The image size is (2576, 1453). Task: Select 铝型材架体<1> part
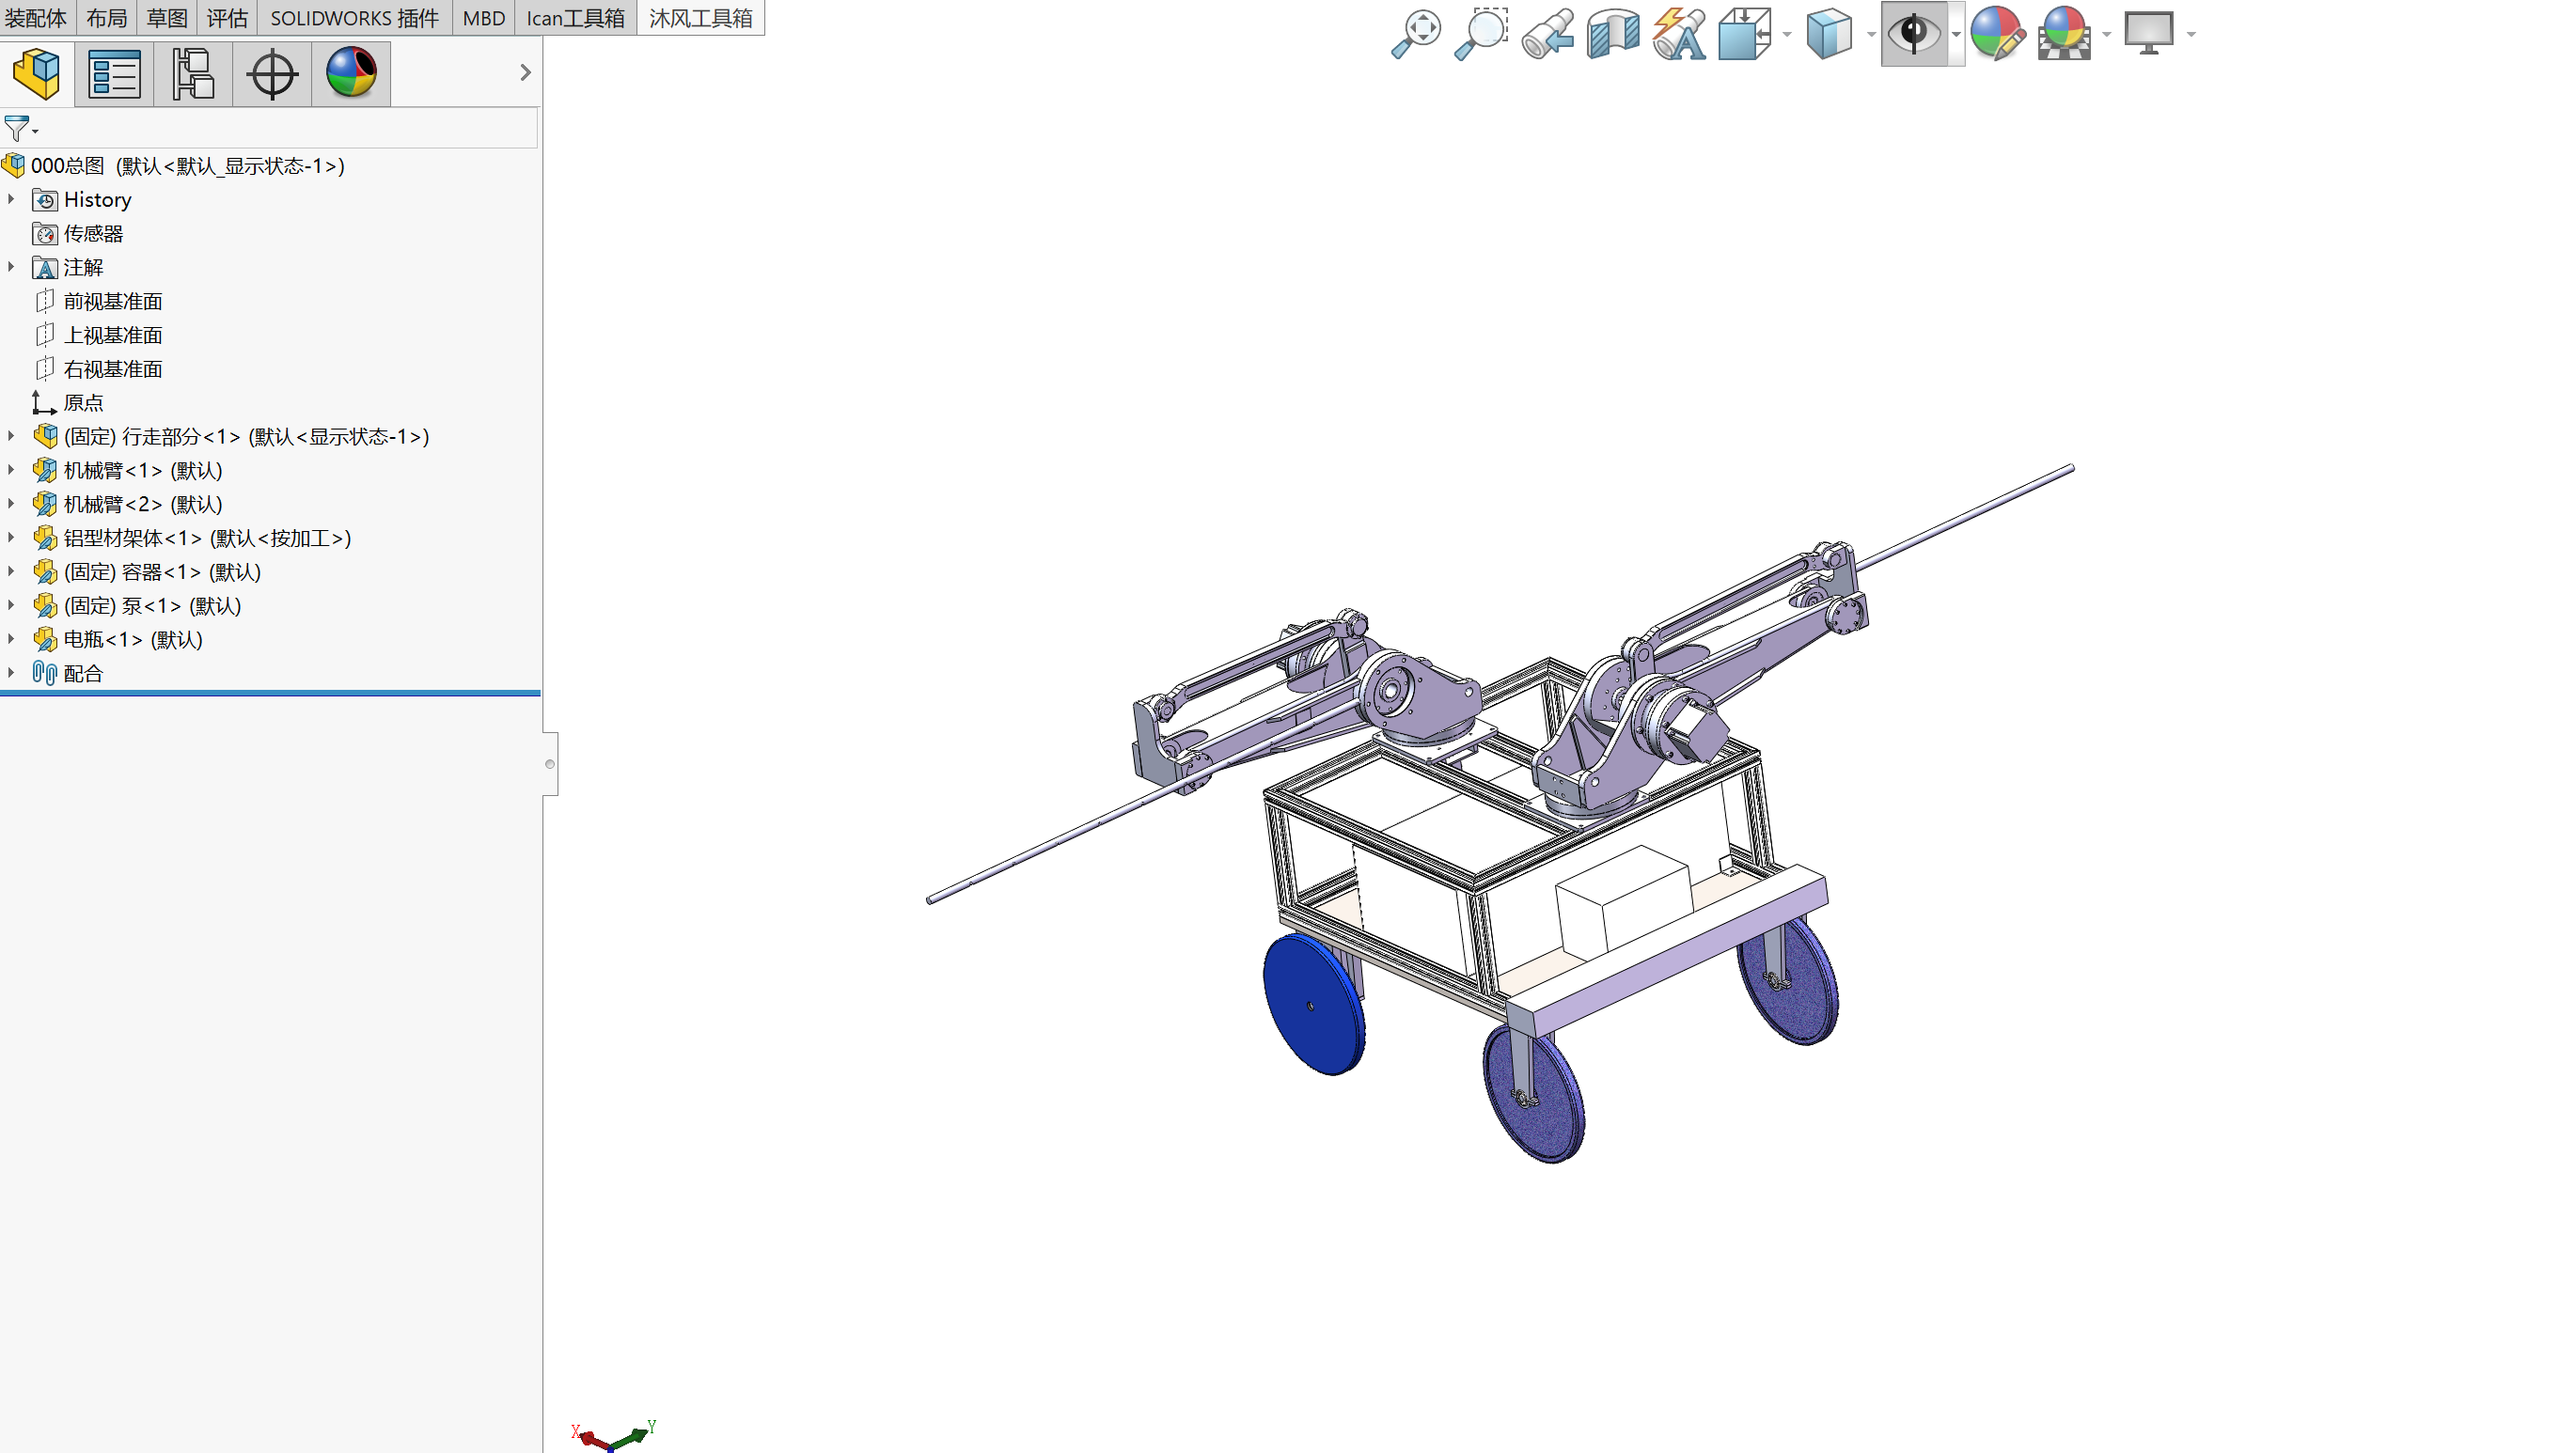[207, 539]
